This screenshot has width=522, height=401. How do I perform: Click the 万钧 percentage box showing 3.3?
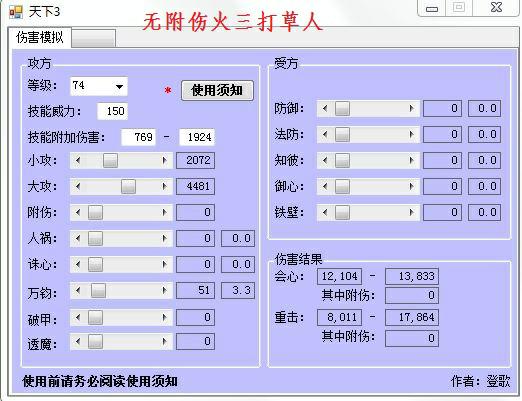[x=238, y=290]
